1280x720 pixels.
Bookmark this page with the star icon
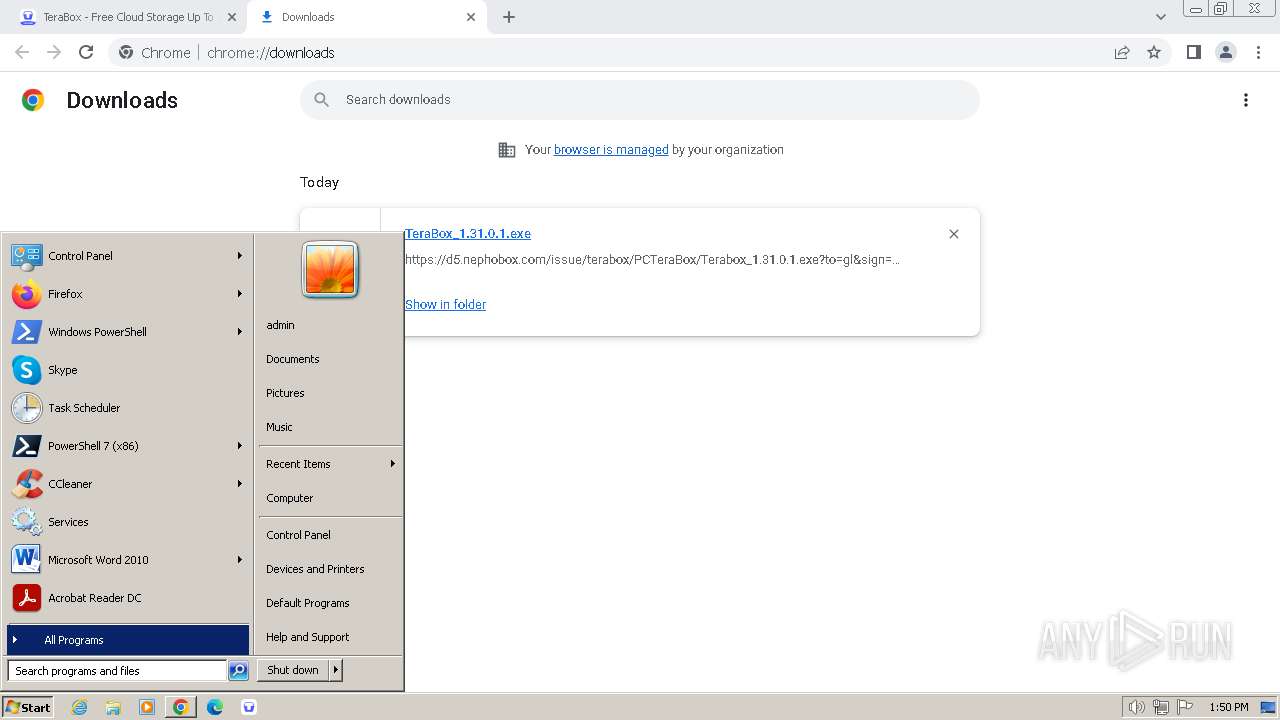[x=1154, y=52]
